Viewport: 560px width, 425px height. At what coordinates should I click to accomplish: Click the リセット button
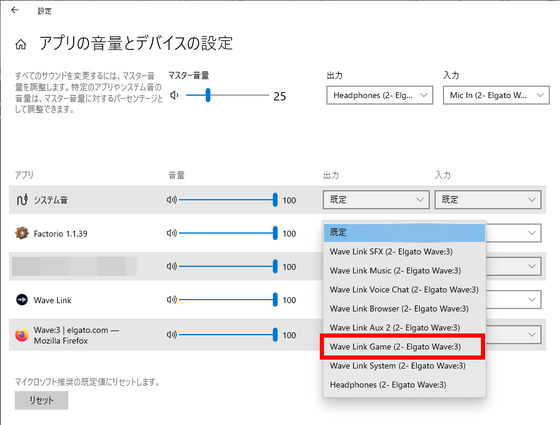click(x=41, y=400)
